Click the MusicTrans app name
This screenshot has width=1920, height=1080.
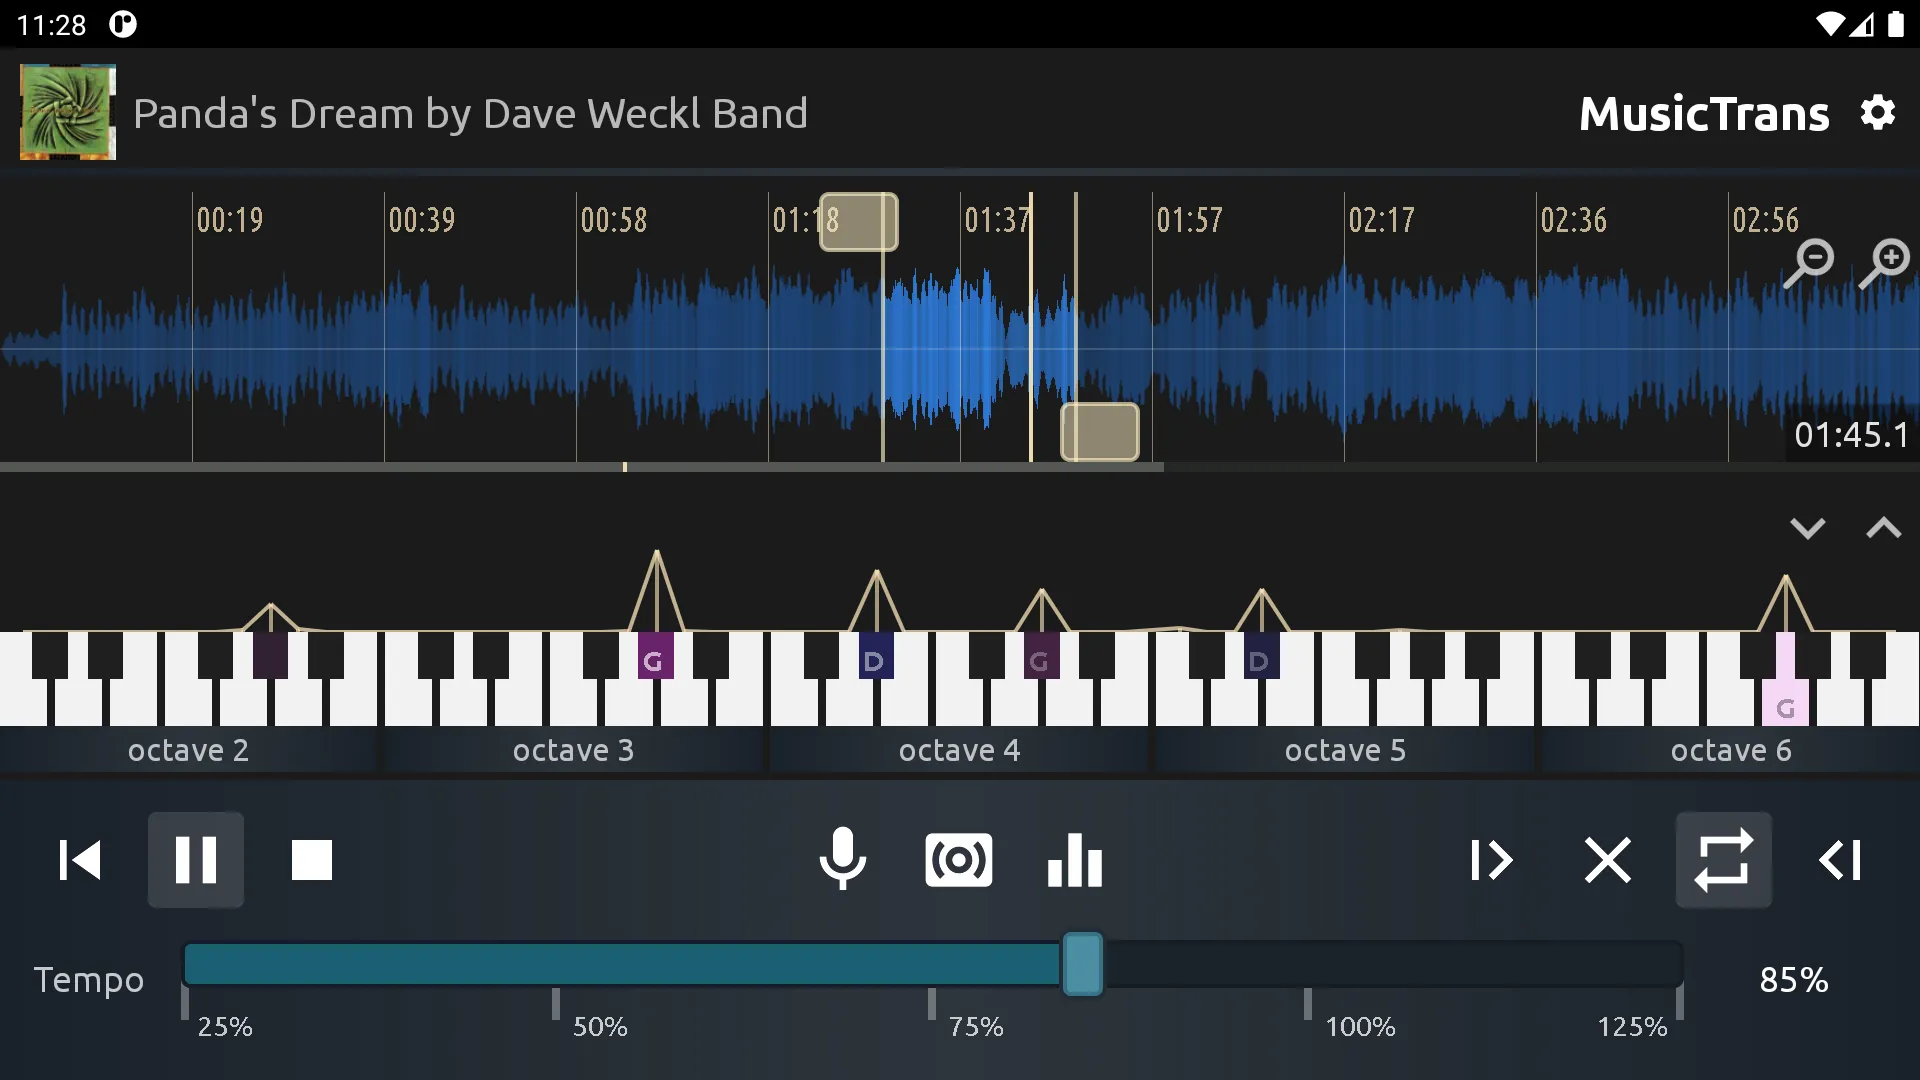click(1704, 114)
